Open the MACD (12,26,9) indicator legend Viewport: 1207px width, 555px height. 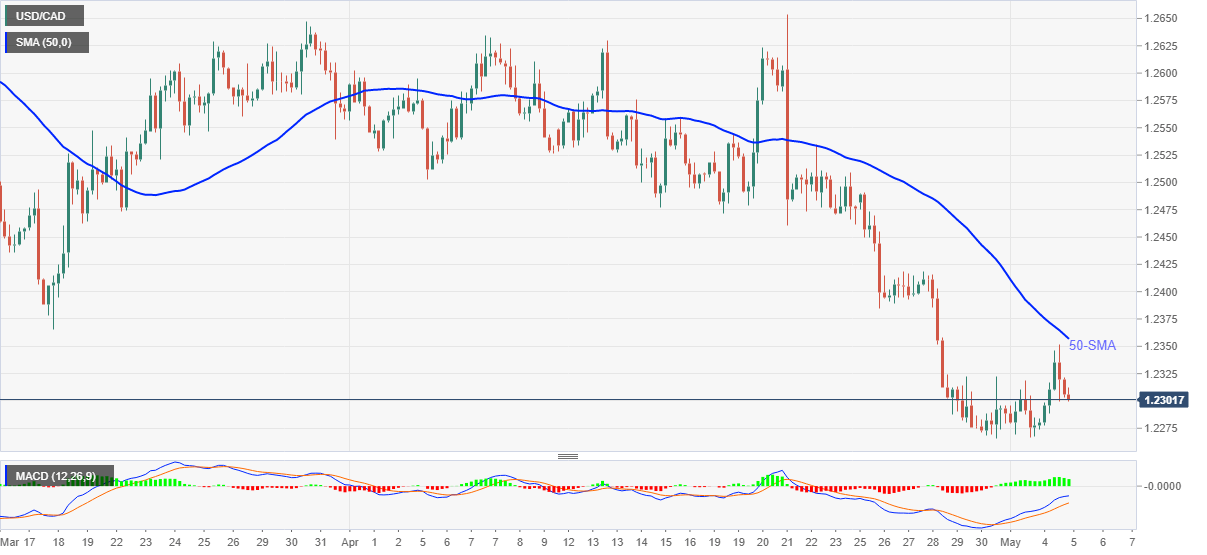coord(59,474)
